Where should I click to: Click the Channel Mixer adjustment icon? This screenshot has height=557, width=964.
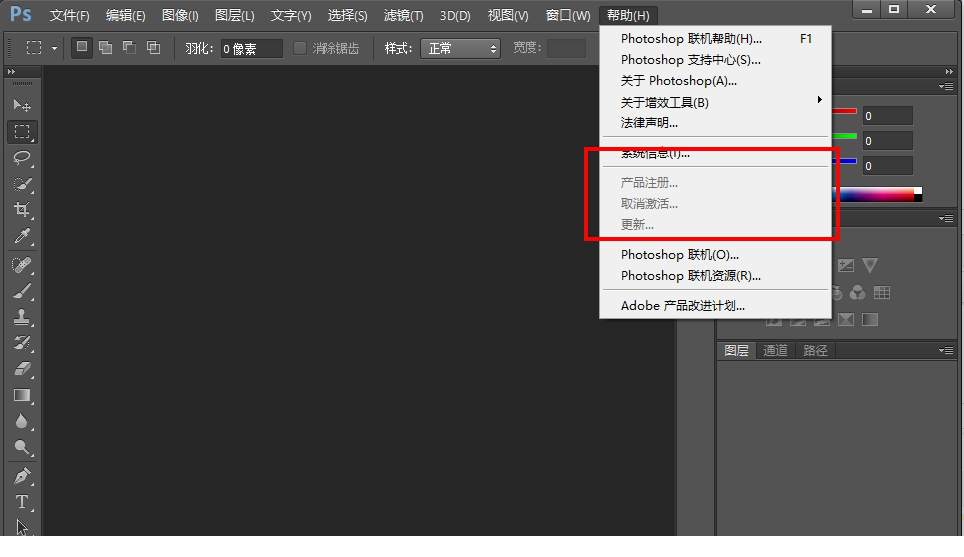[858, 293]
